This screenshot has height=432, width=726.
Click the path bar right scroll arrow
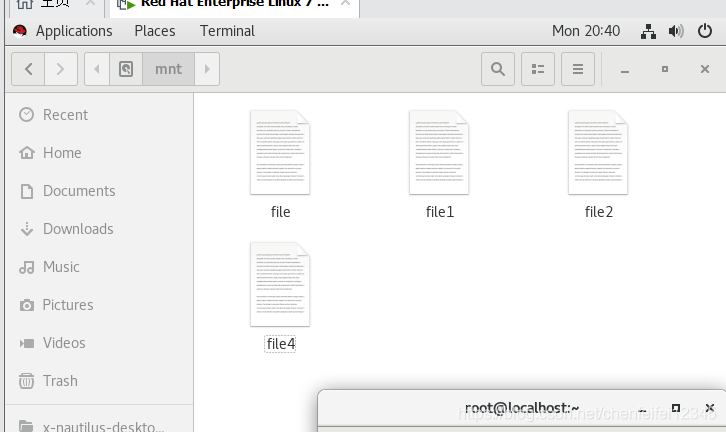click(207, 69)
